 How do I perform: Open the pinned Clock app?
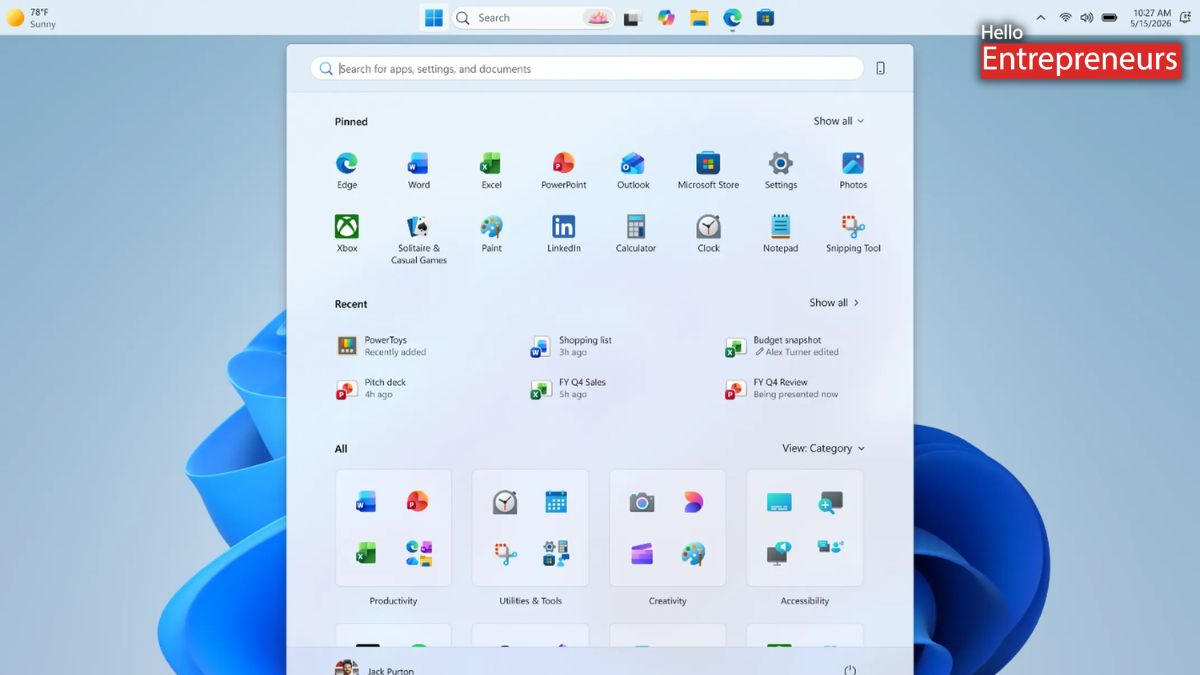[x=708, y=233]
